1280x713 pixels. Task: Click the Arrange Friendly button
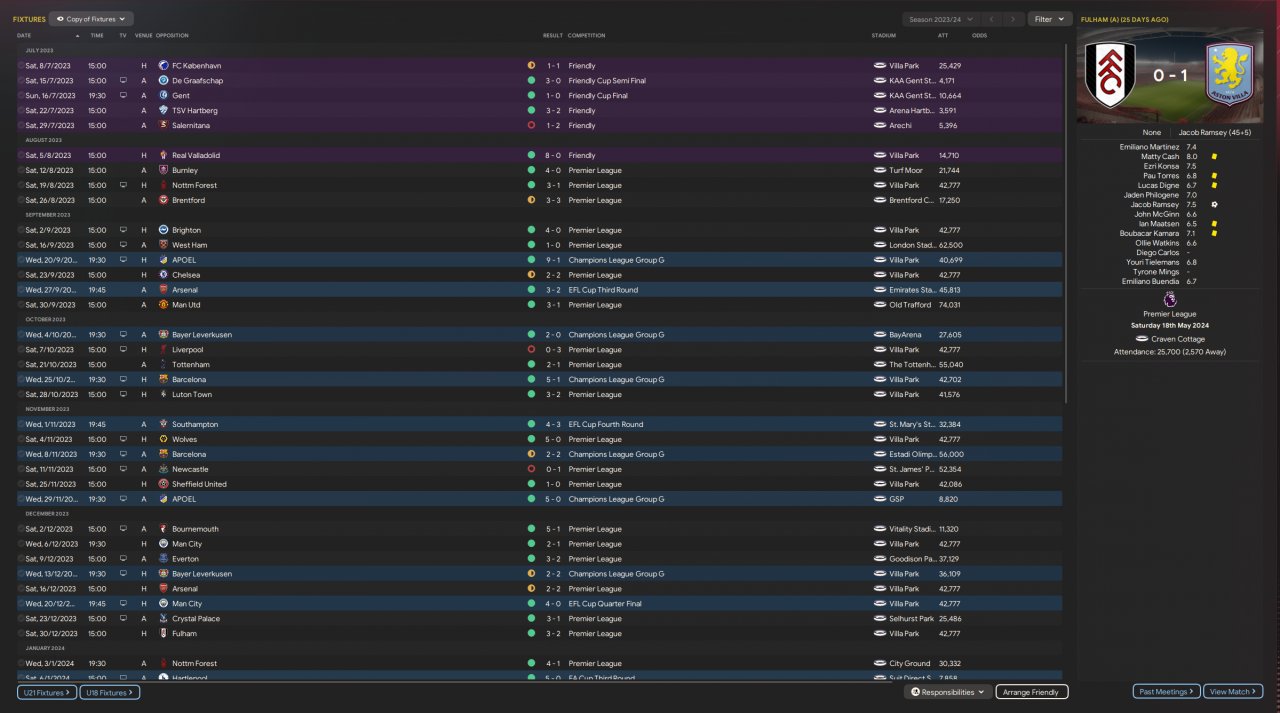pos(1032,692)
